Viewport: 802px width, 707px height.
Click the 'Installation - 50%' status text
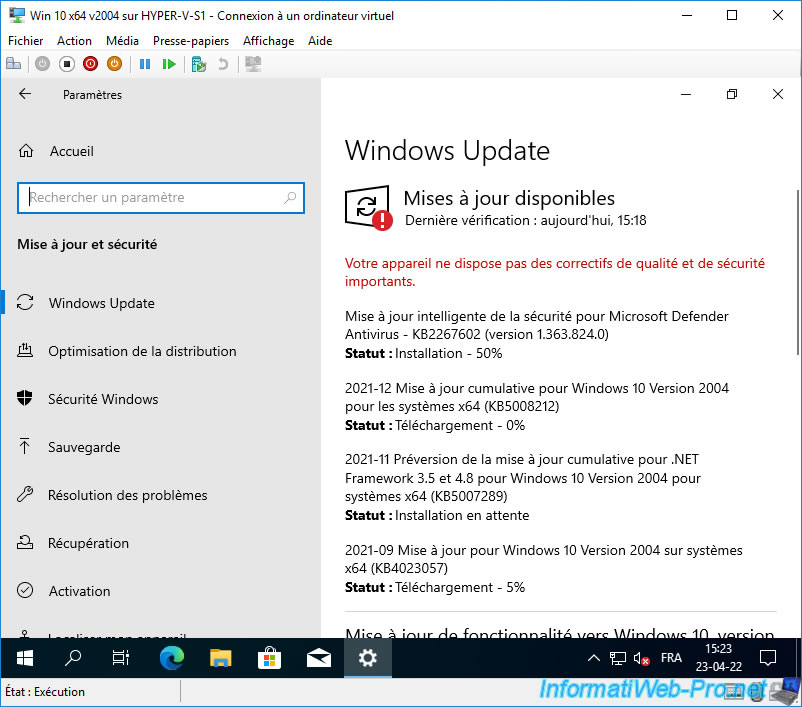tap(449, 354)
